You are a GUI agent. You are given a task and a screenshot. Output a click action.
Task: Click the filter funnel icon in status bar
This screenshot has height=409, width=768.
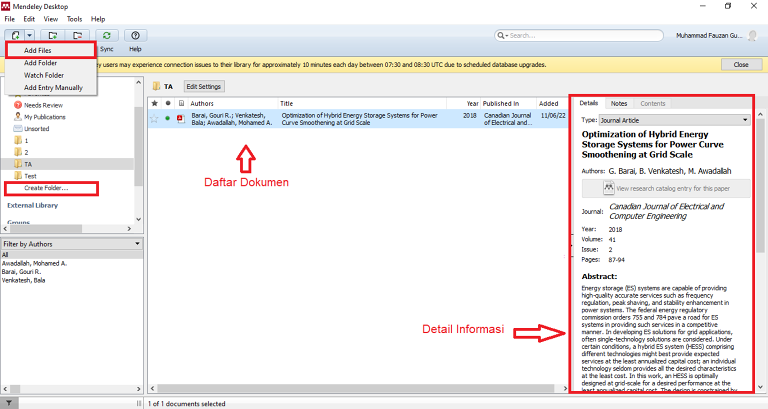click(x=9, y=403)
